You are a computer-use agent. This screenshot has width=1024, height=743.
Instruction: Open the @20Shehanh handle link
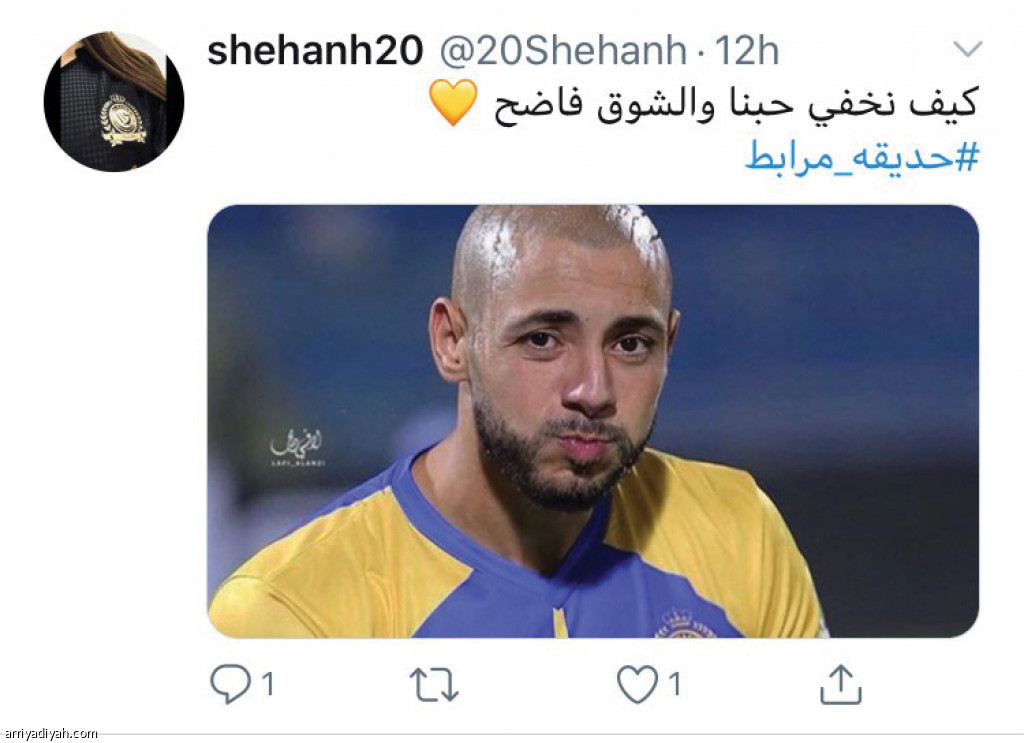click(x=563, y=50)
